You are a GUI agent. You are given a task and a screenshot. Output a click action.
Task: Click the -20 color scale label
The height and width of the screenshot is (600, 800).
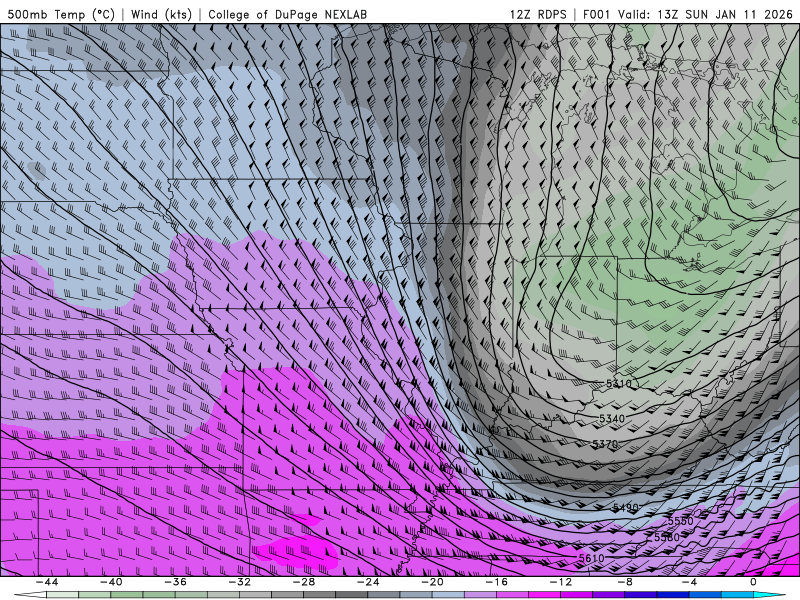coord(433,582)
